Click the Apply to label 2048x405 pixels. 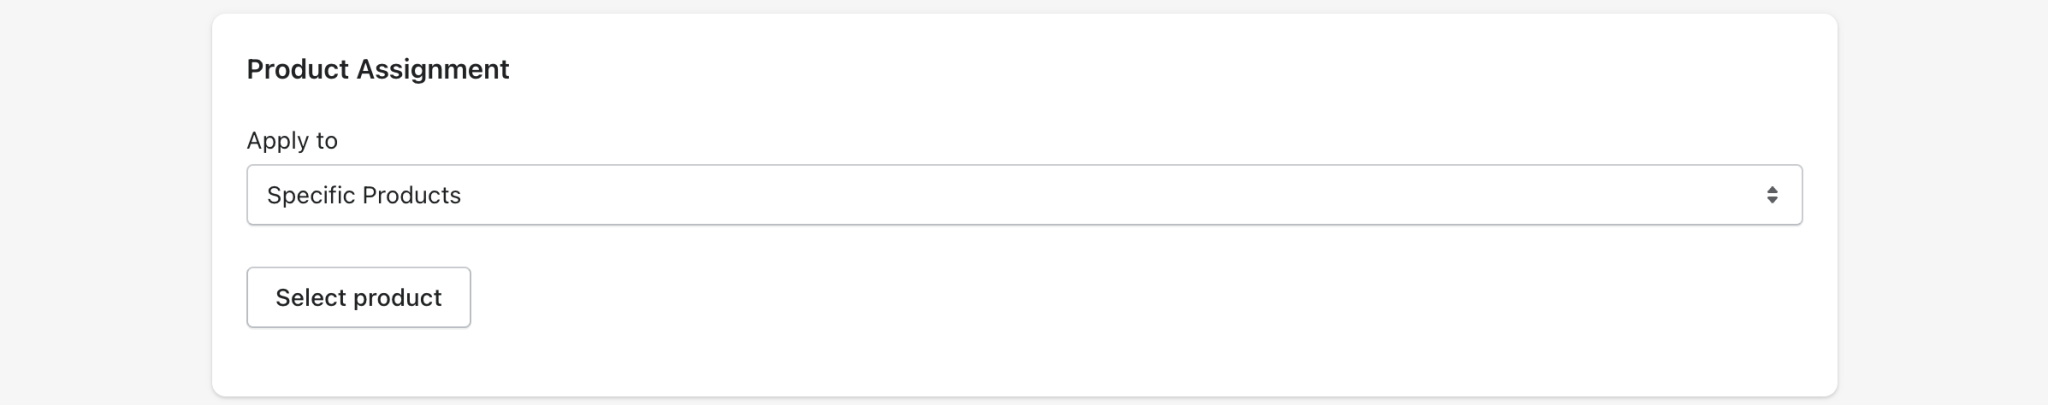coord(292,141)
